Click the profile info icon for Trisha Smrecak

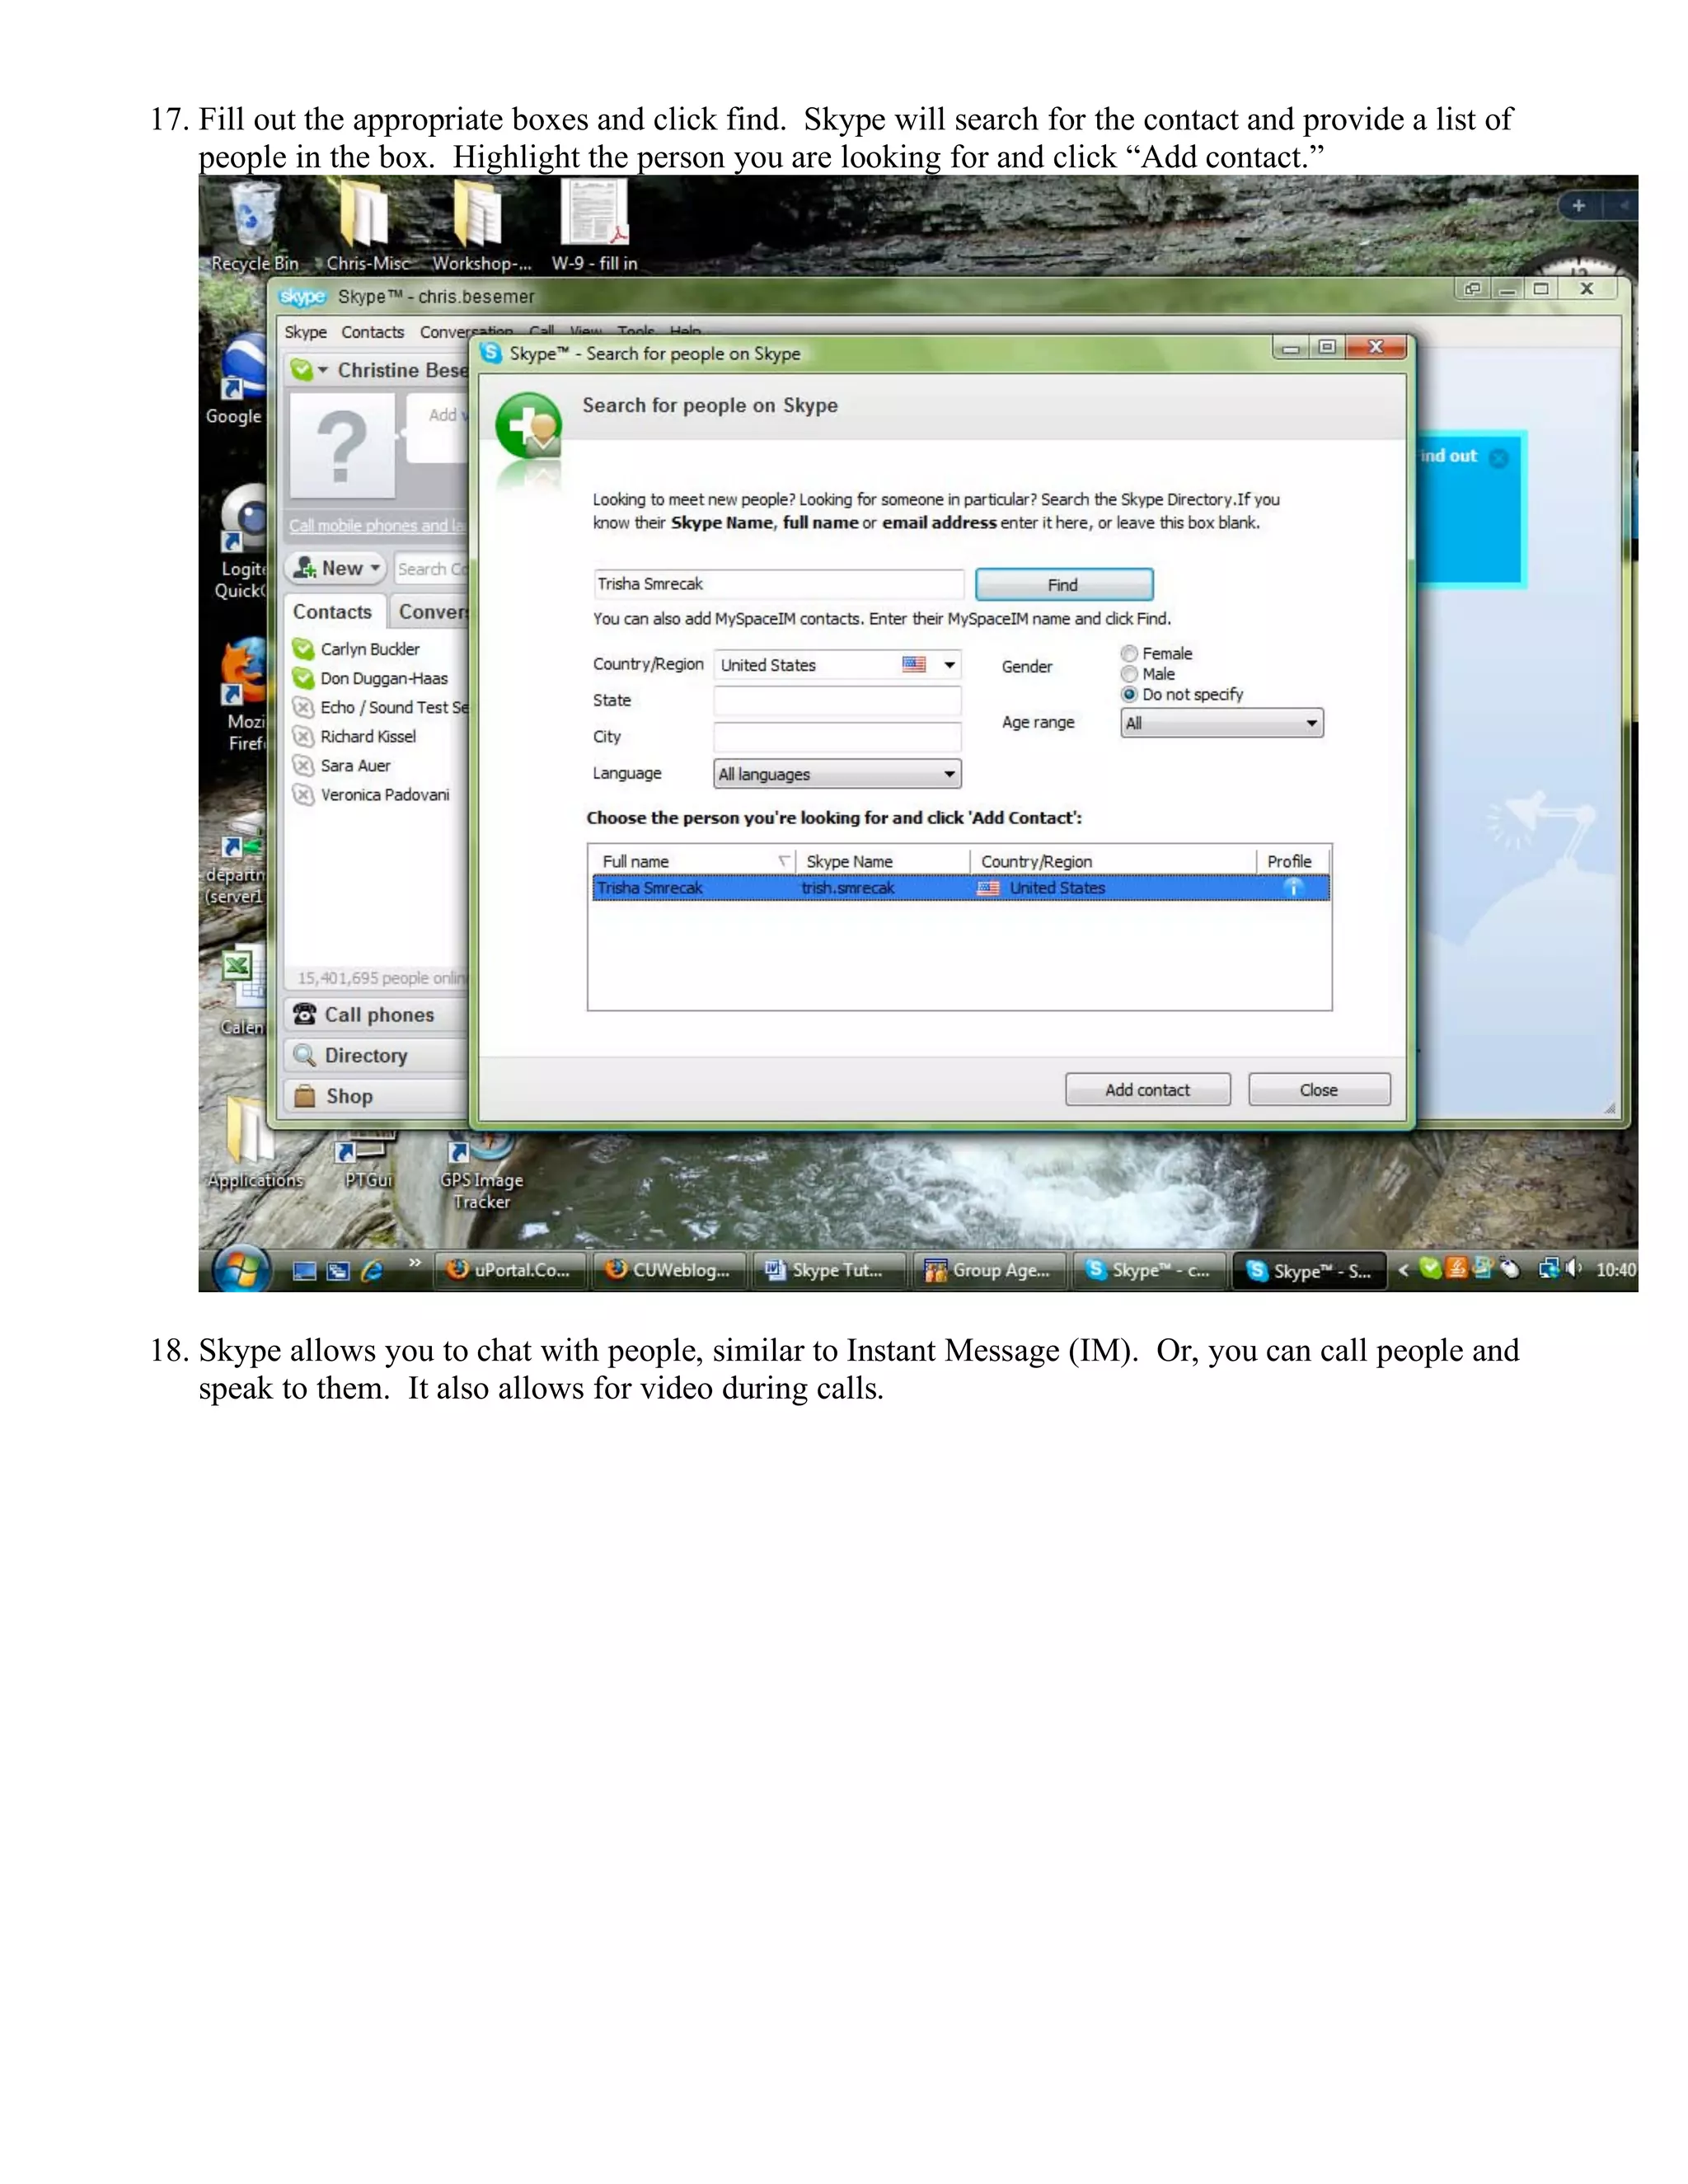click(1292, 888)
